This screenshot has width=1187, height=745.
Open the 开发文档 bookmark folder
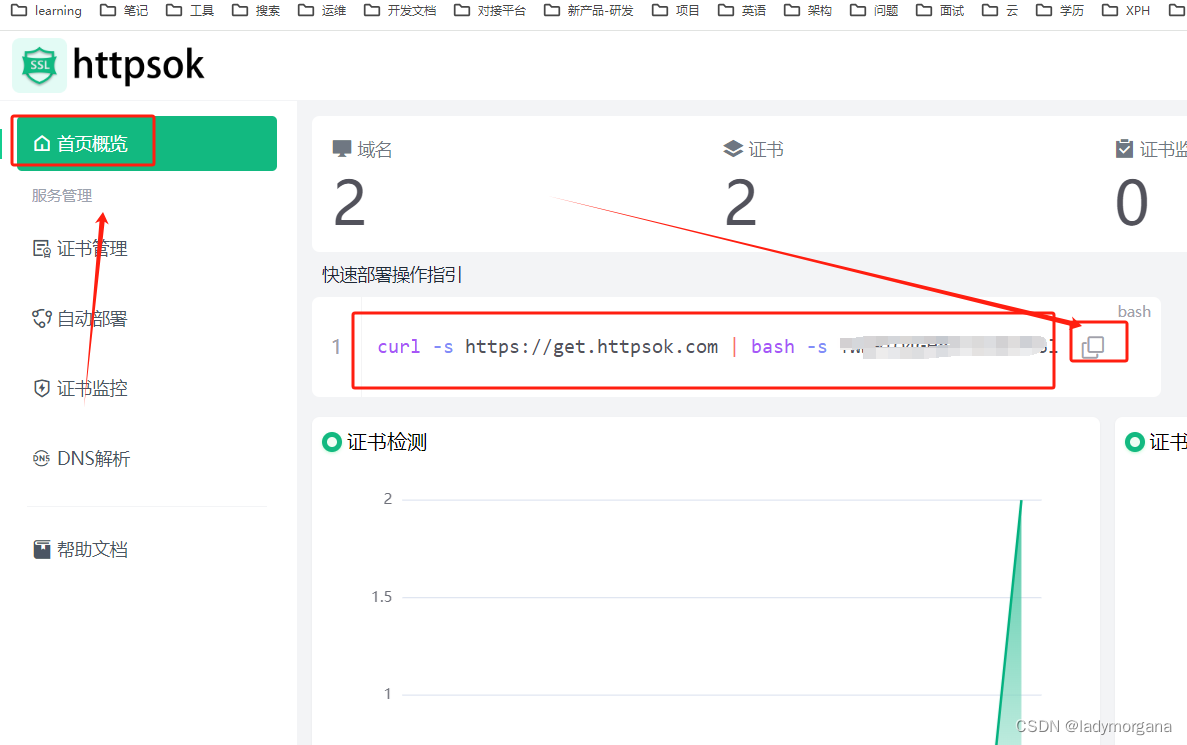click(x=400, y=11)
